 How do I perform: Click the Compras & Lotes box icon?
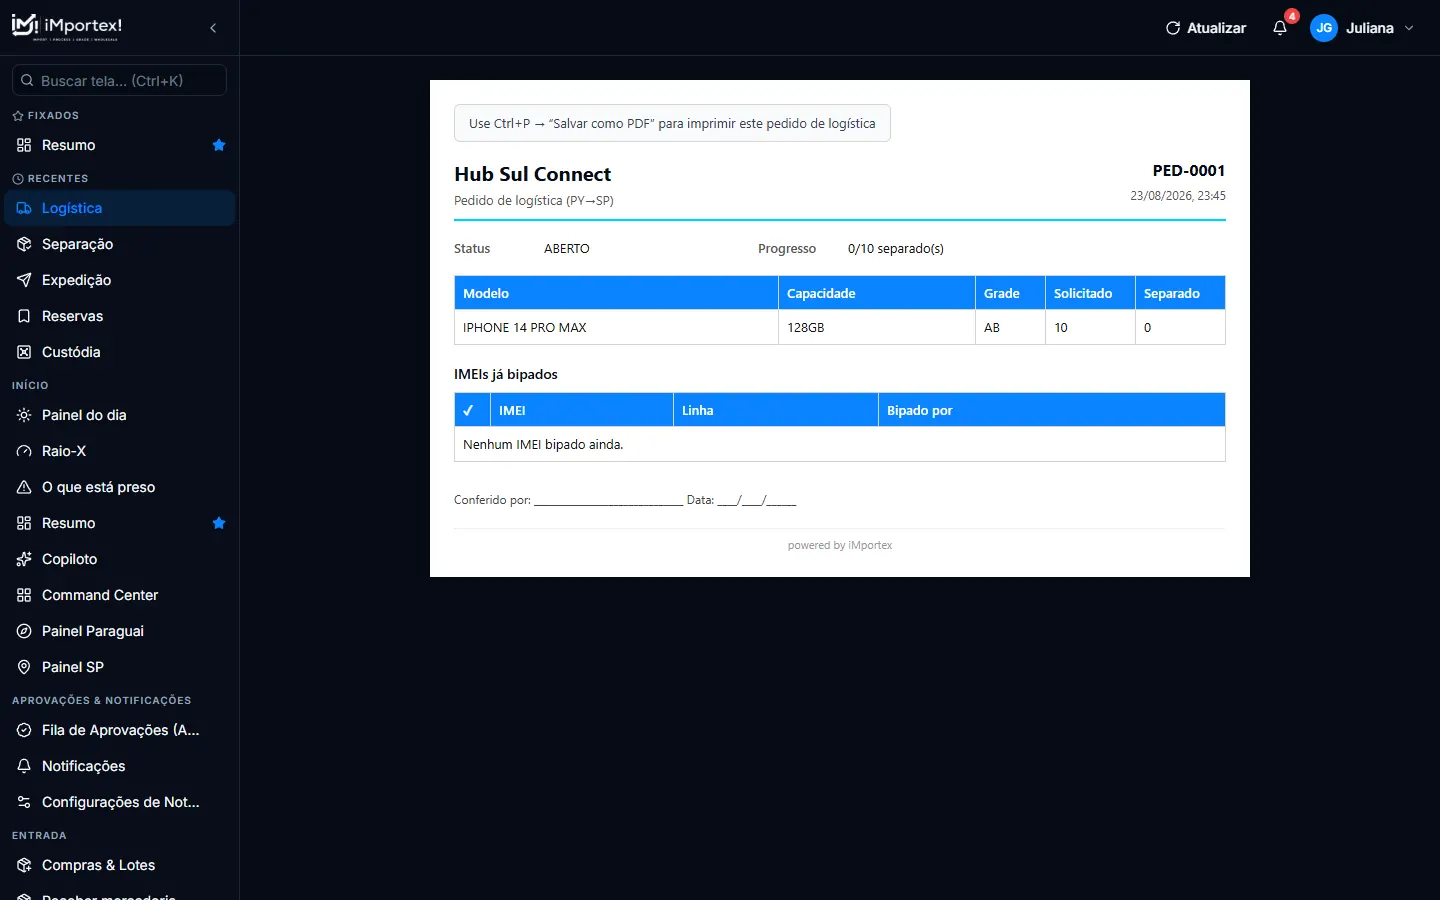(x=24, y=865)
